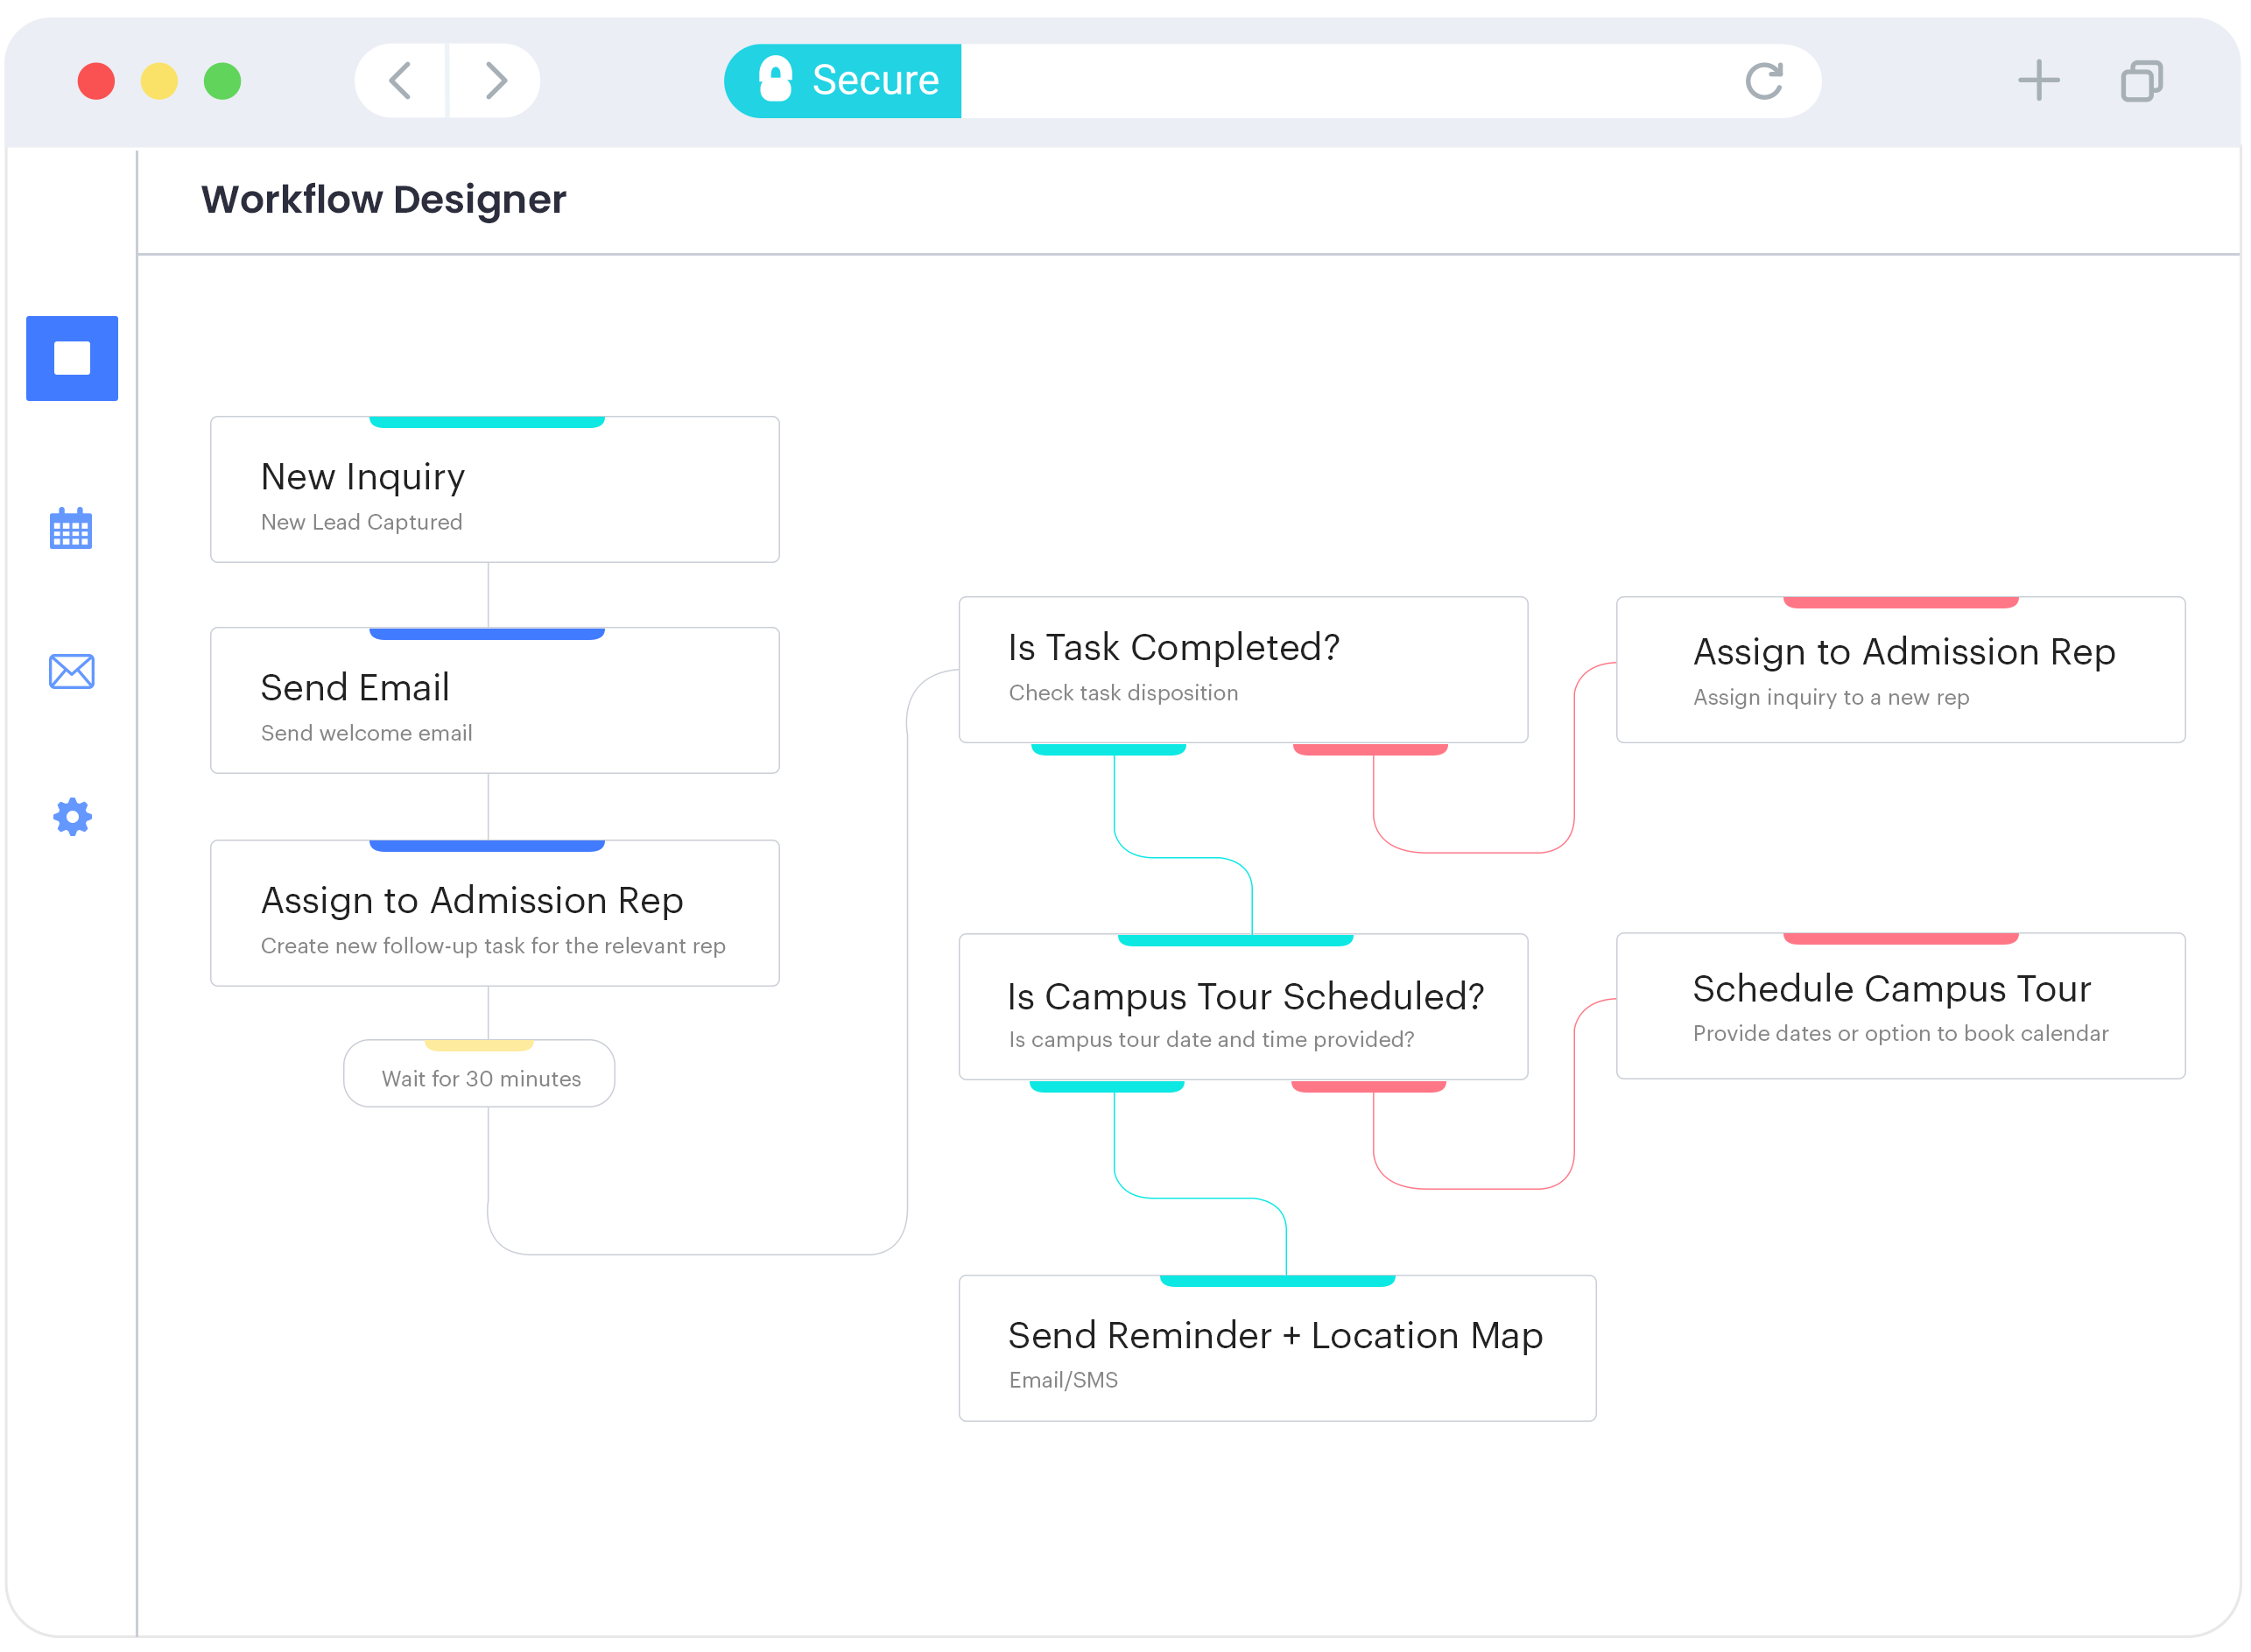Refresh the page with the reload icon
2251x1652 pixels.
coord(1765,80)
